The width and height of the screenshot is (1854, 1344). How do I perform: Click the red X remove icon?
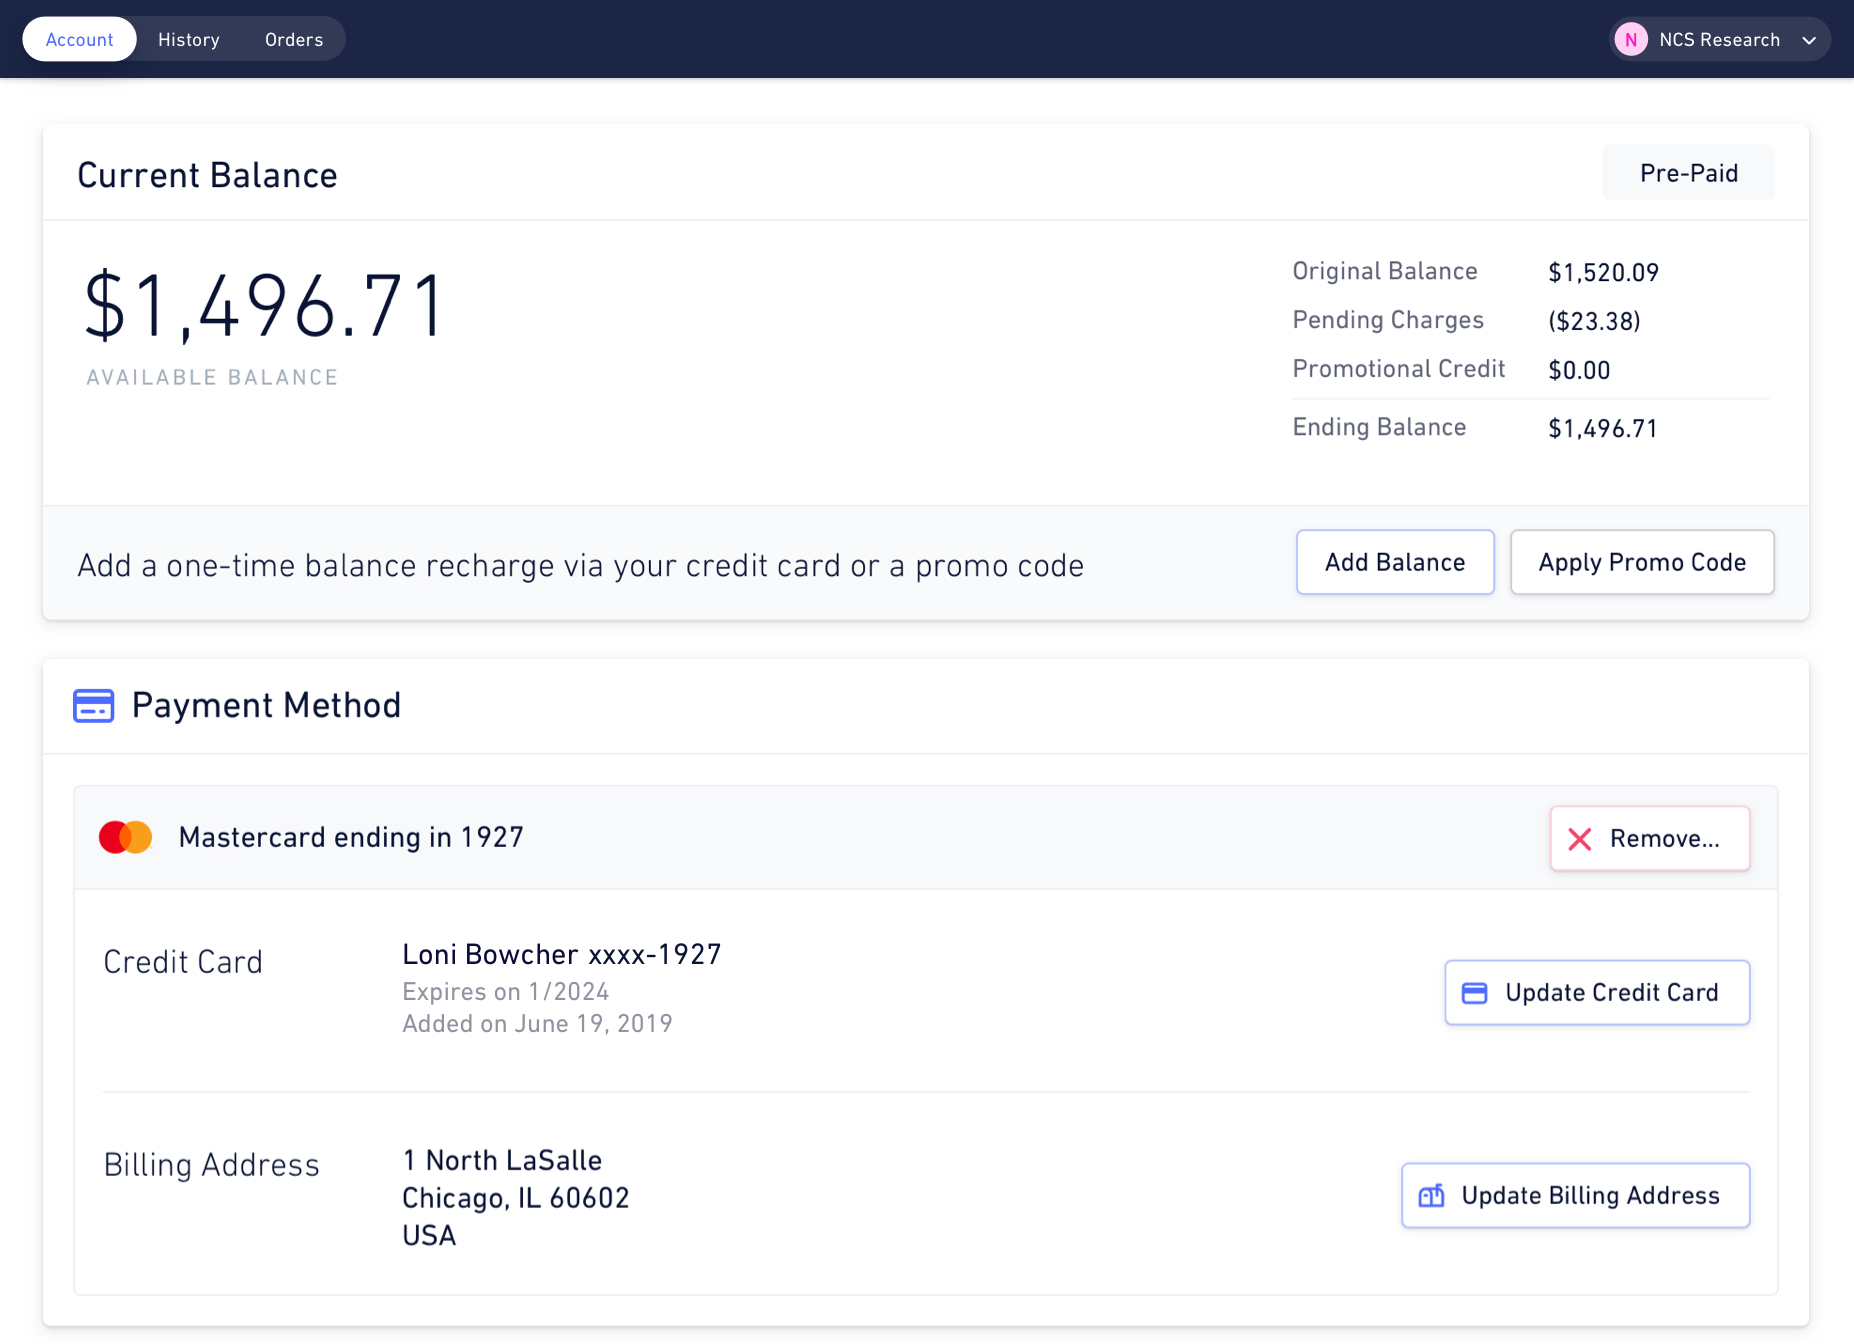pos(1580,839)
